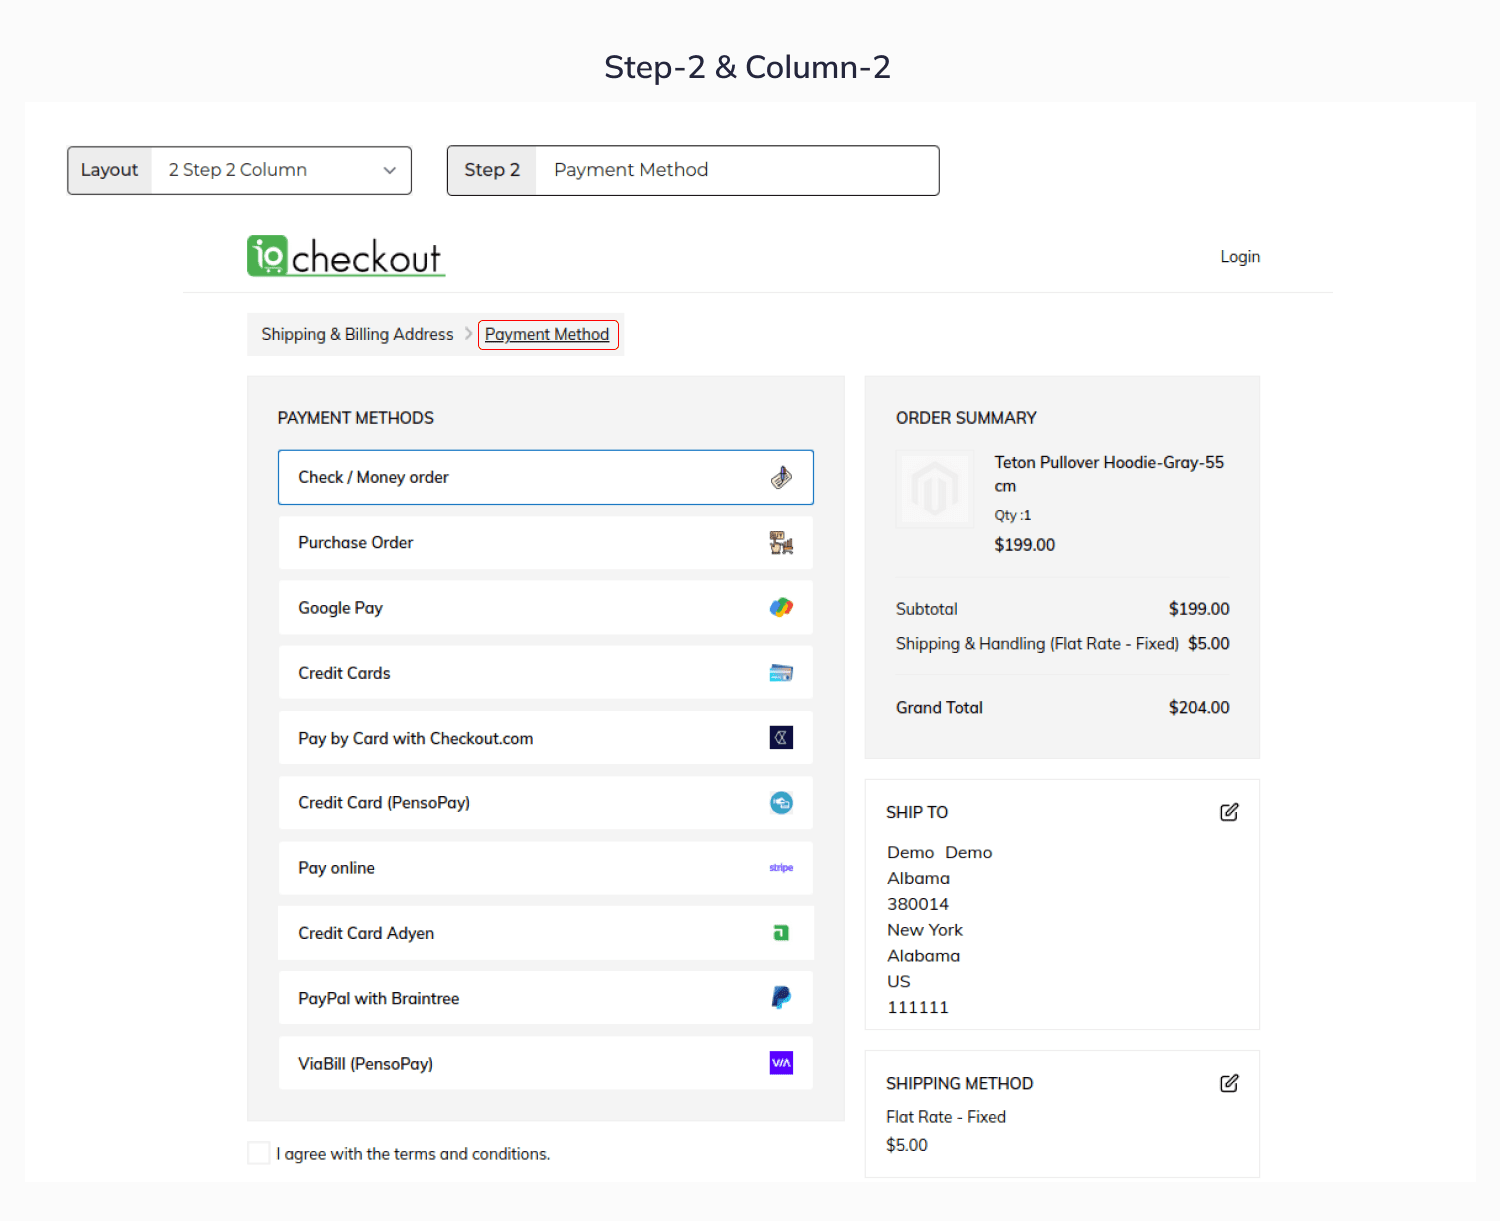The height and width of the screenshot is (1221, 1500).
Task: Edit the Ship To address
Action: coord(1229,812)
